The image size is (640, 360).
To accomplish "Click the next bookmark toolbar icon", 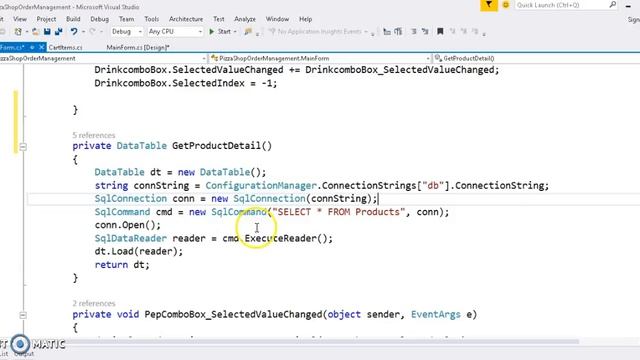I will click(464, 31).
